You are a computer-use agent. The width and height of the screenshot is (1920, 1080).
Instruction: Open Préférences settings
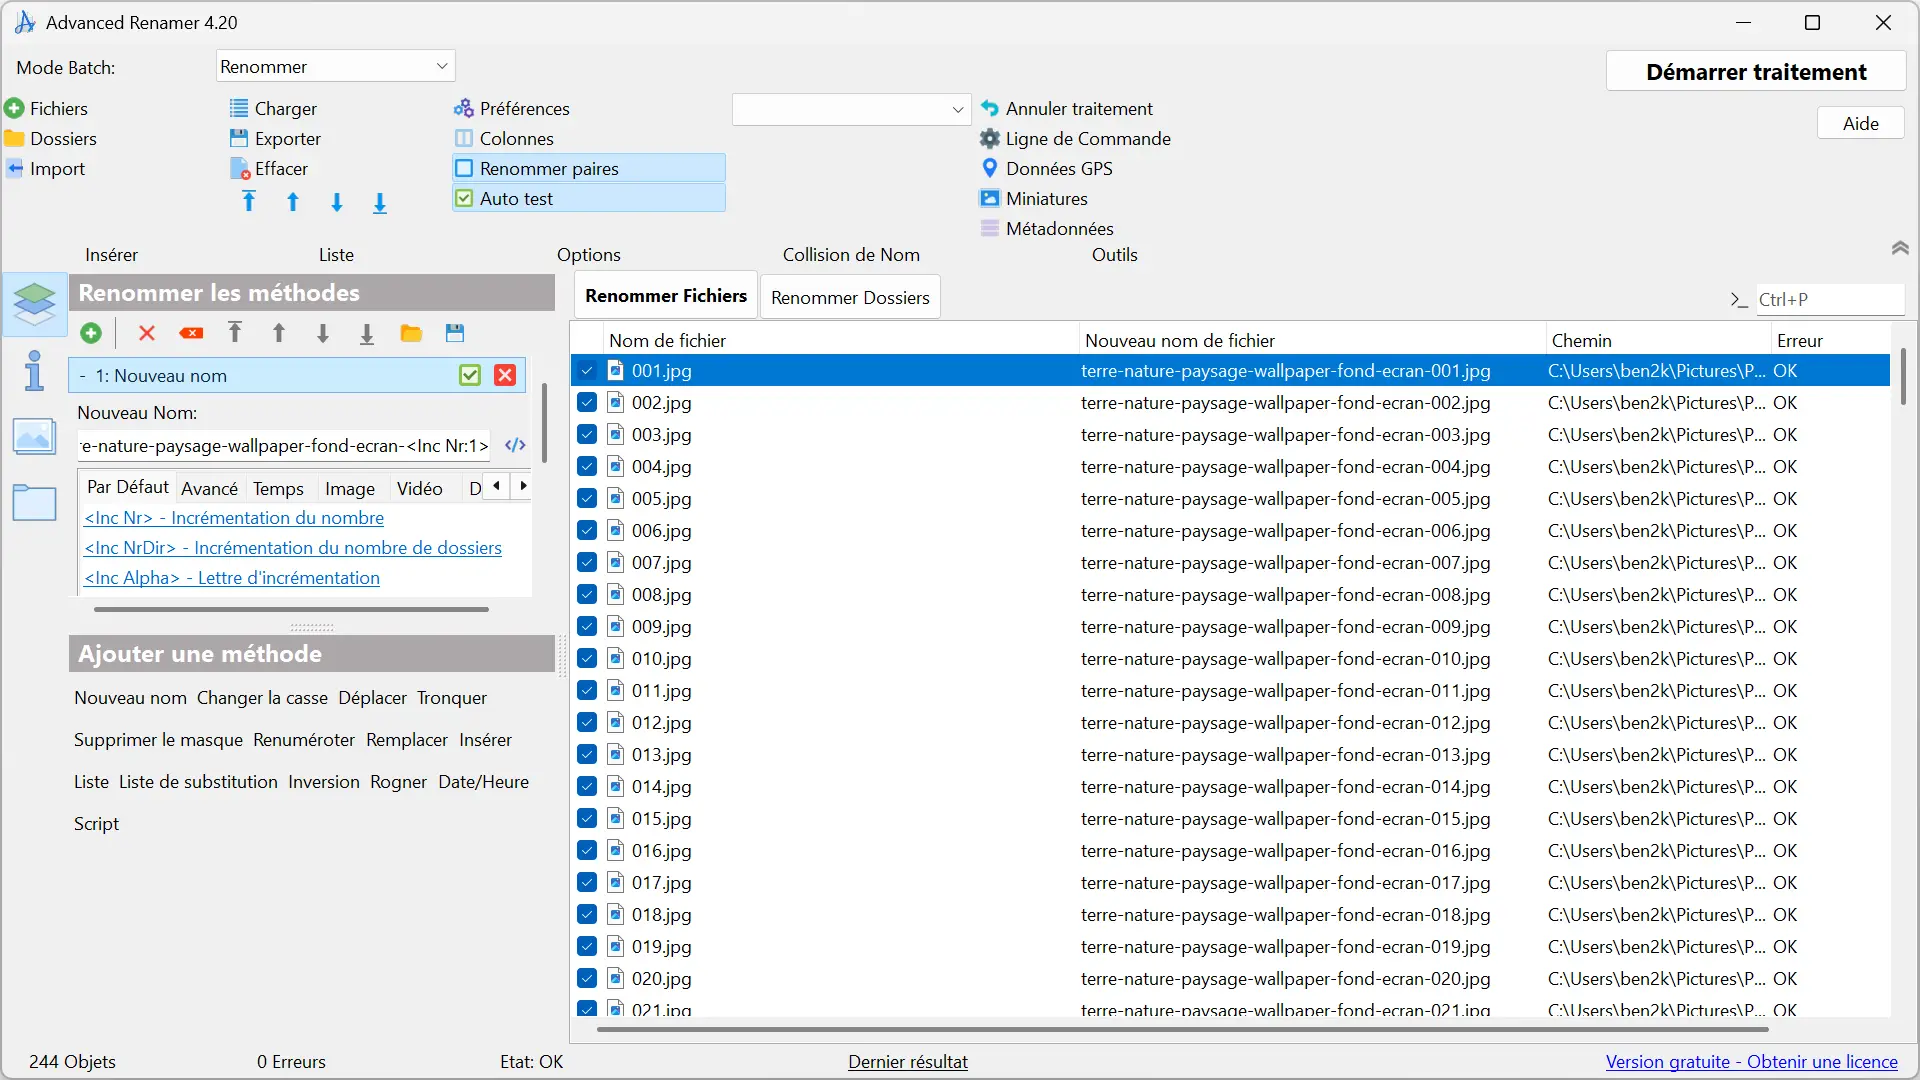coord(512,108)
